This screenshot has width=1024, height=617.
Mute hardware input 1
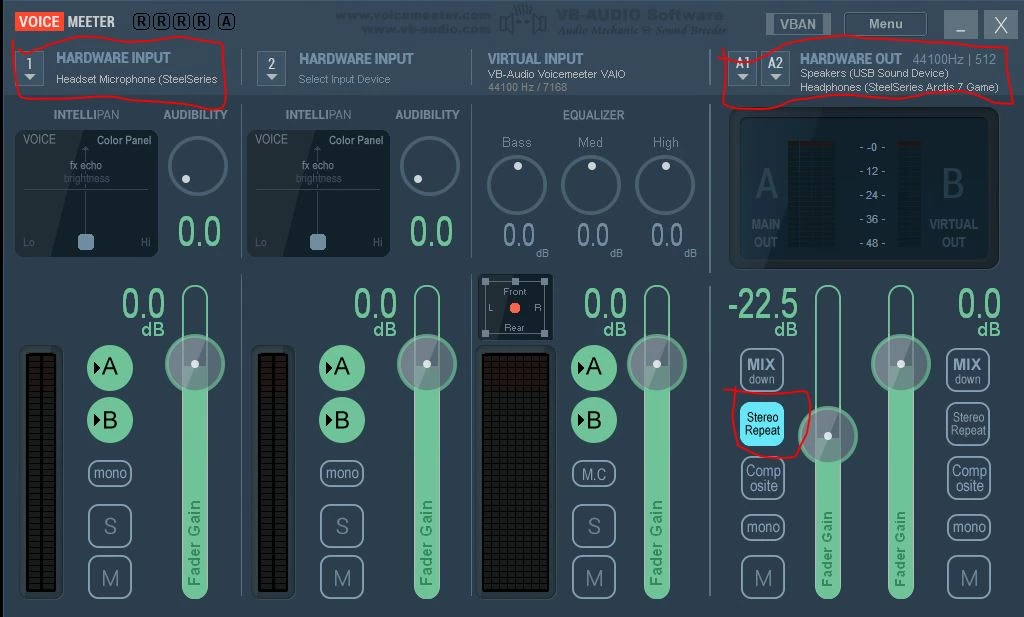[x=110, y=577]
